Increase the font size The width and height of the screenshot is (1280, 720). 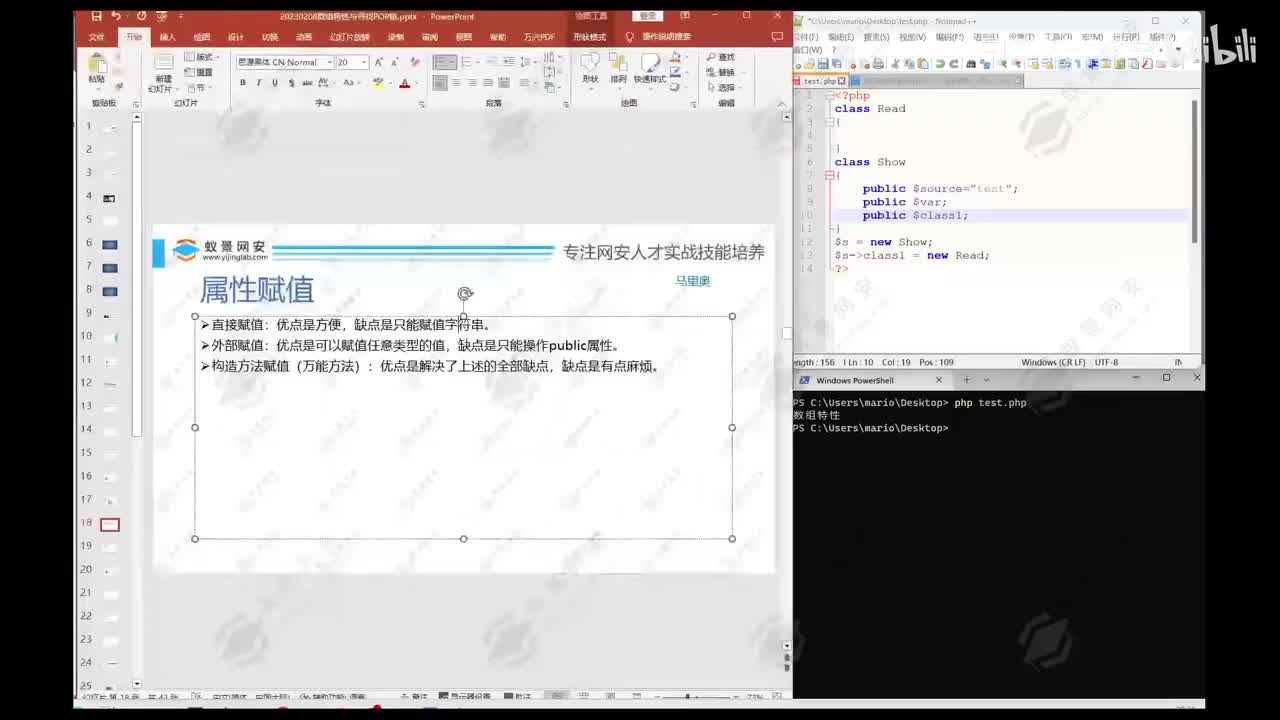click(378, 62)
